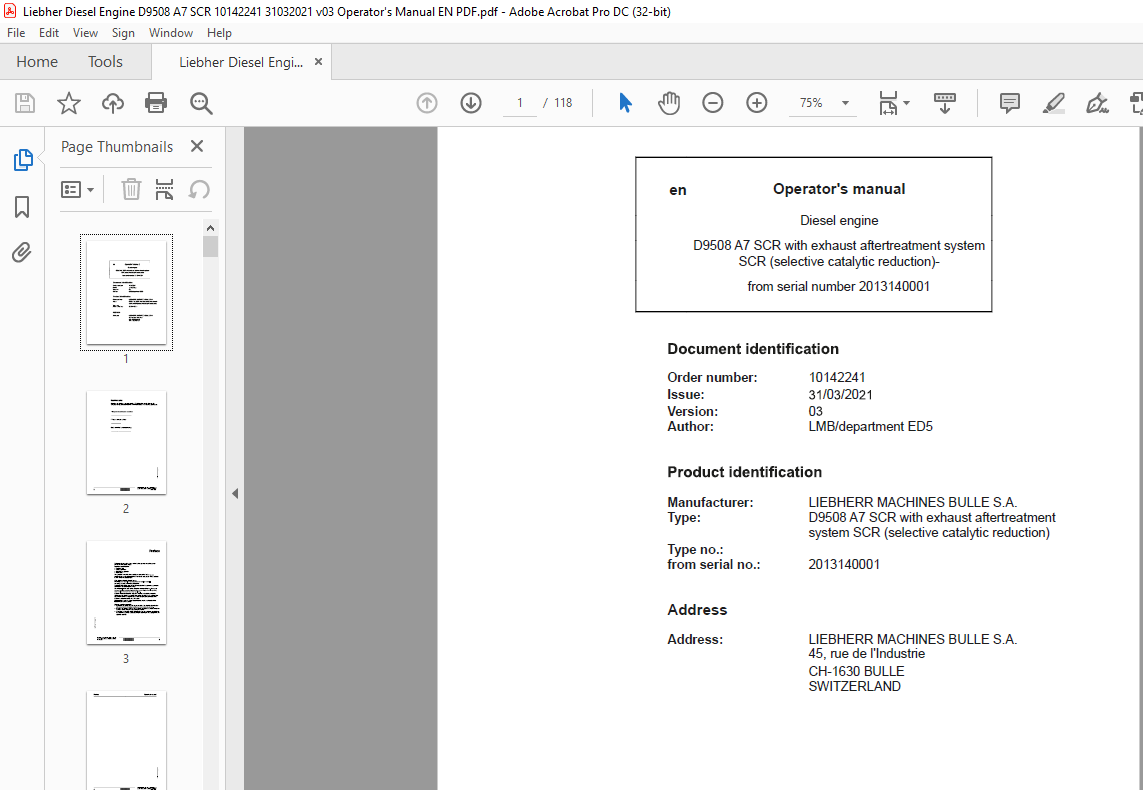The height and width of the screenshot is (790, 1143).
Task: Collapse the navigation pane with left arrow
Action: 235,493
